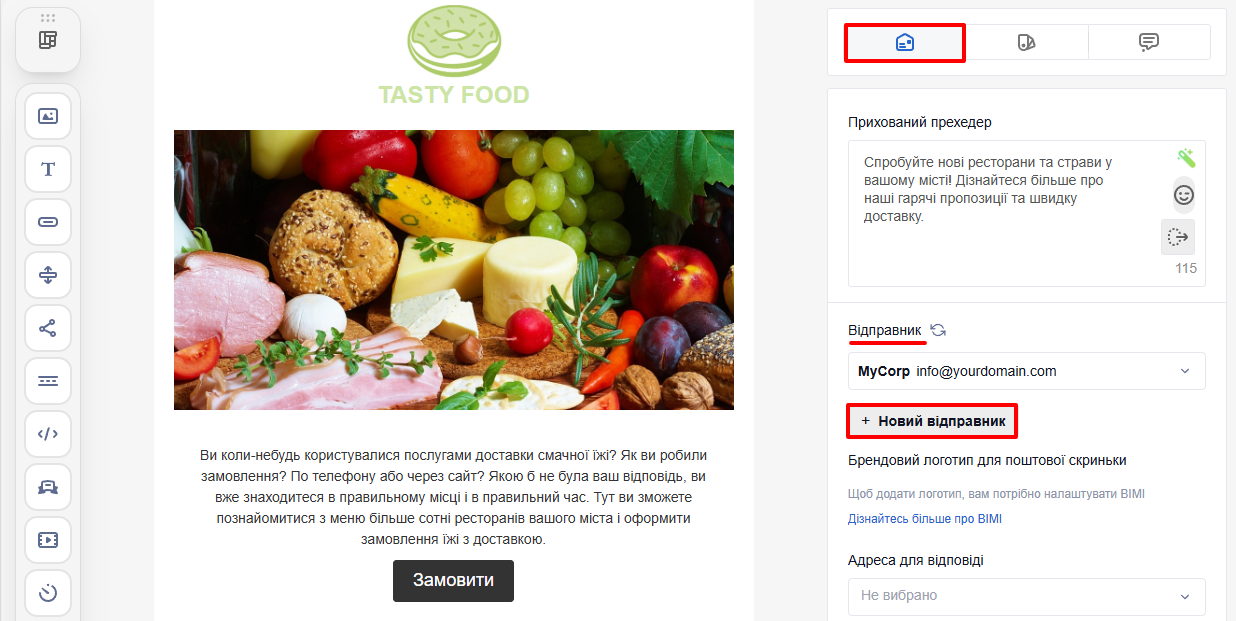Select the HTML code block icon
Image resolution: width=1236 pixels, height=621 pixels.
coord(48,434)
